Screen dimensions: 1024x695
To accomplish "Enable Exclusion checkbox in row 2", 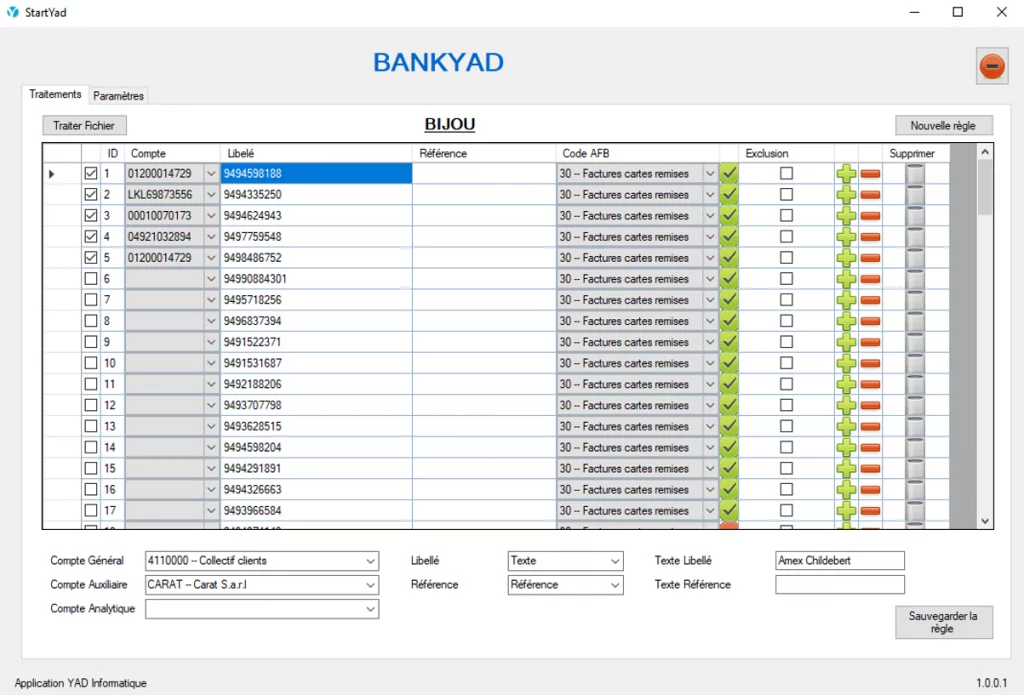I will (786, 195).
